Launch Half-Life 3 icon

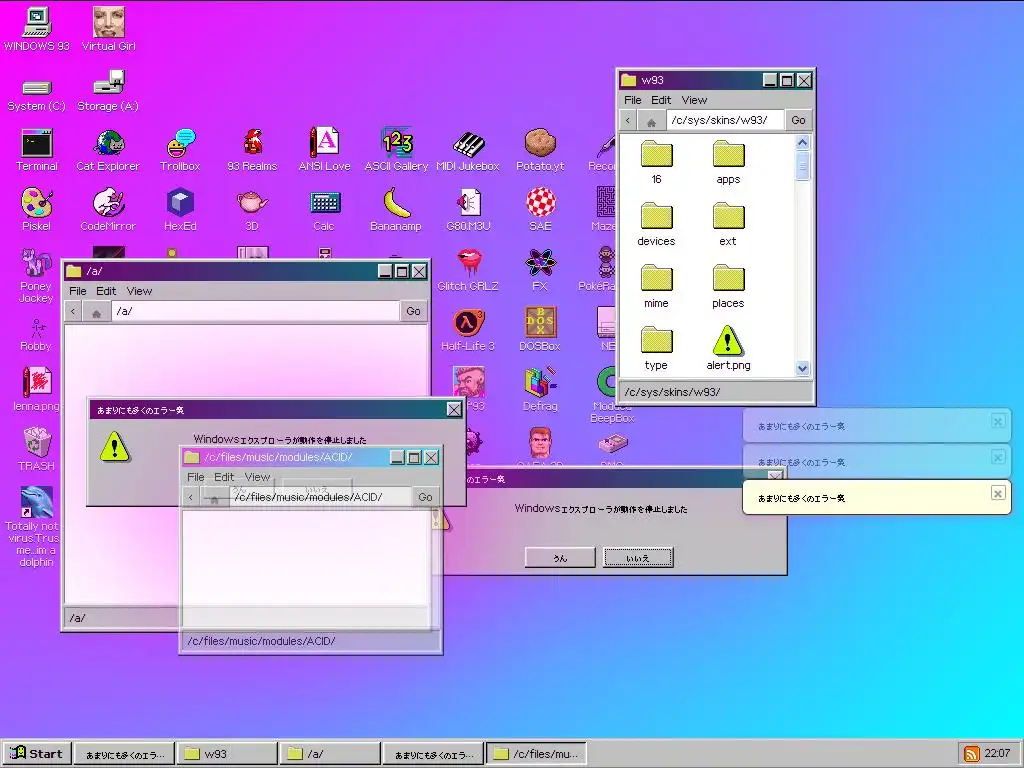(468, 330)
